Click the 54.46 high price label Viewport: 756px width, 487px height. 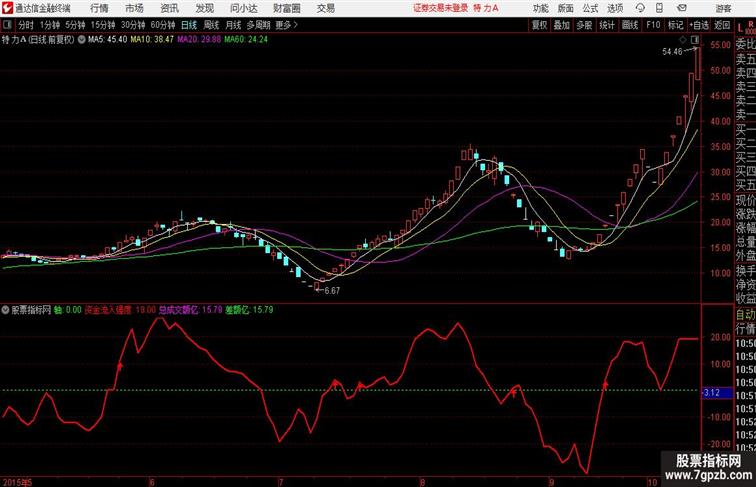pos(672,52)
